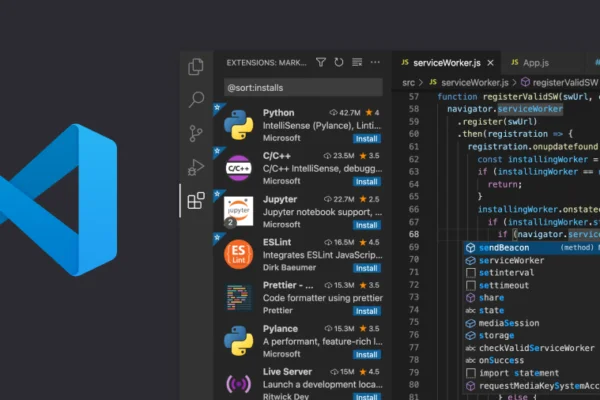
Task: Click the Pylance extension title
Action: coord(280,328)
